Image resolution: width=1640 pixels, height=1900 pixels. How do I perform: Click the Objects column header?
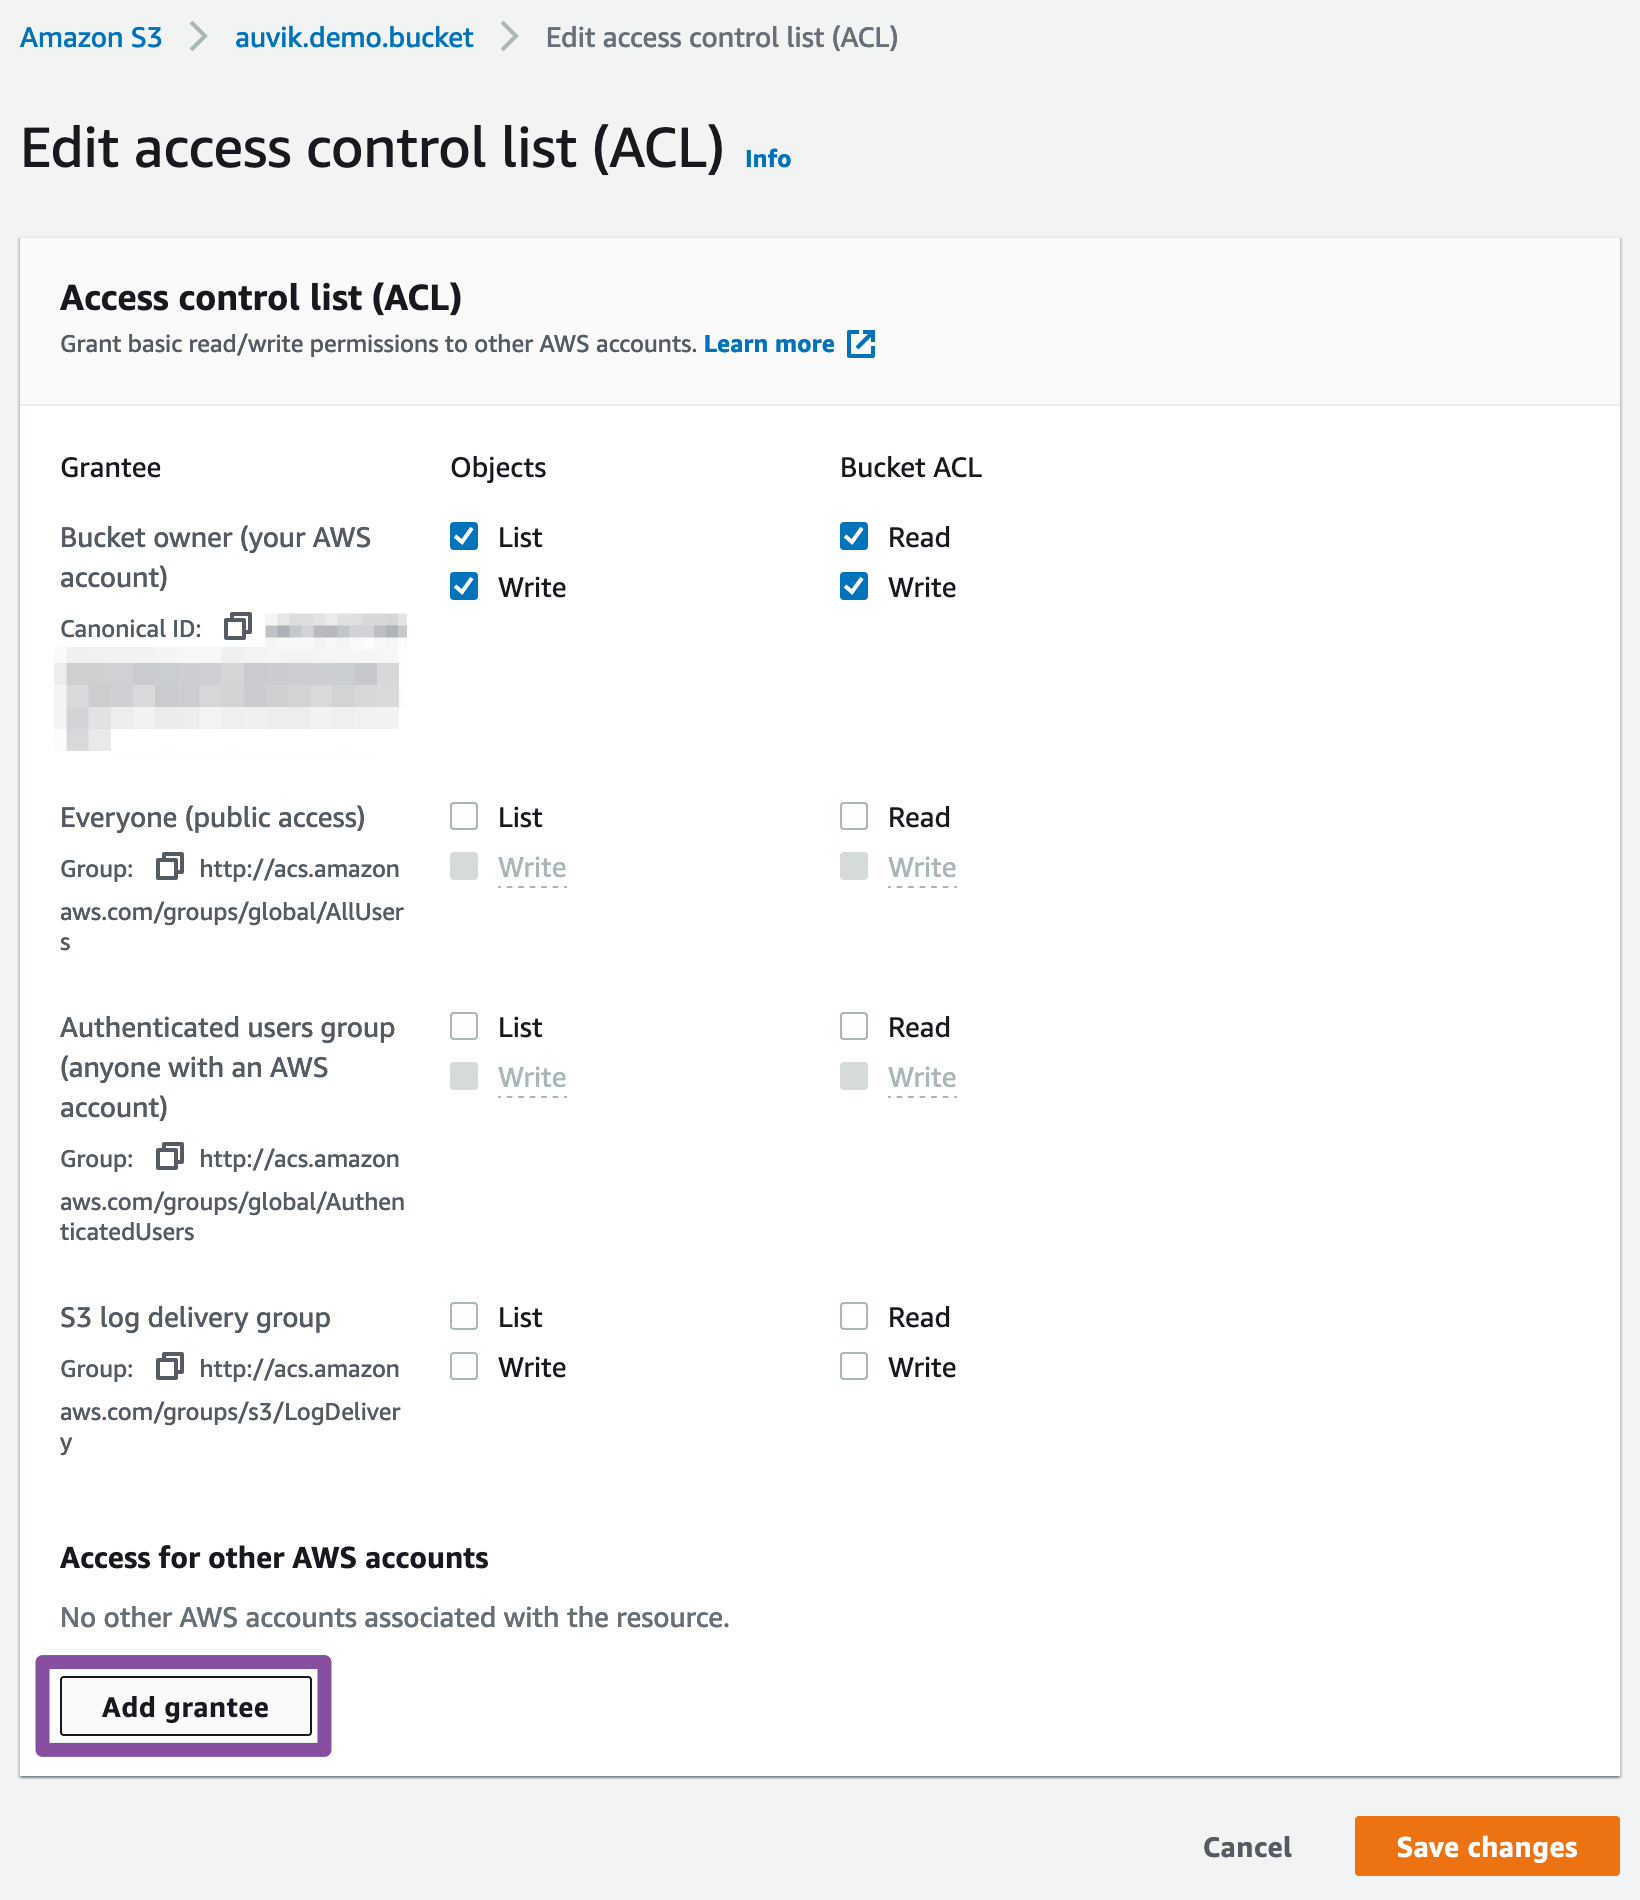click(498, 468)
